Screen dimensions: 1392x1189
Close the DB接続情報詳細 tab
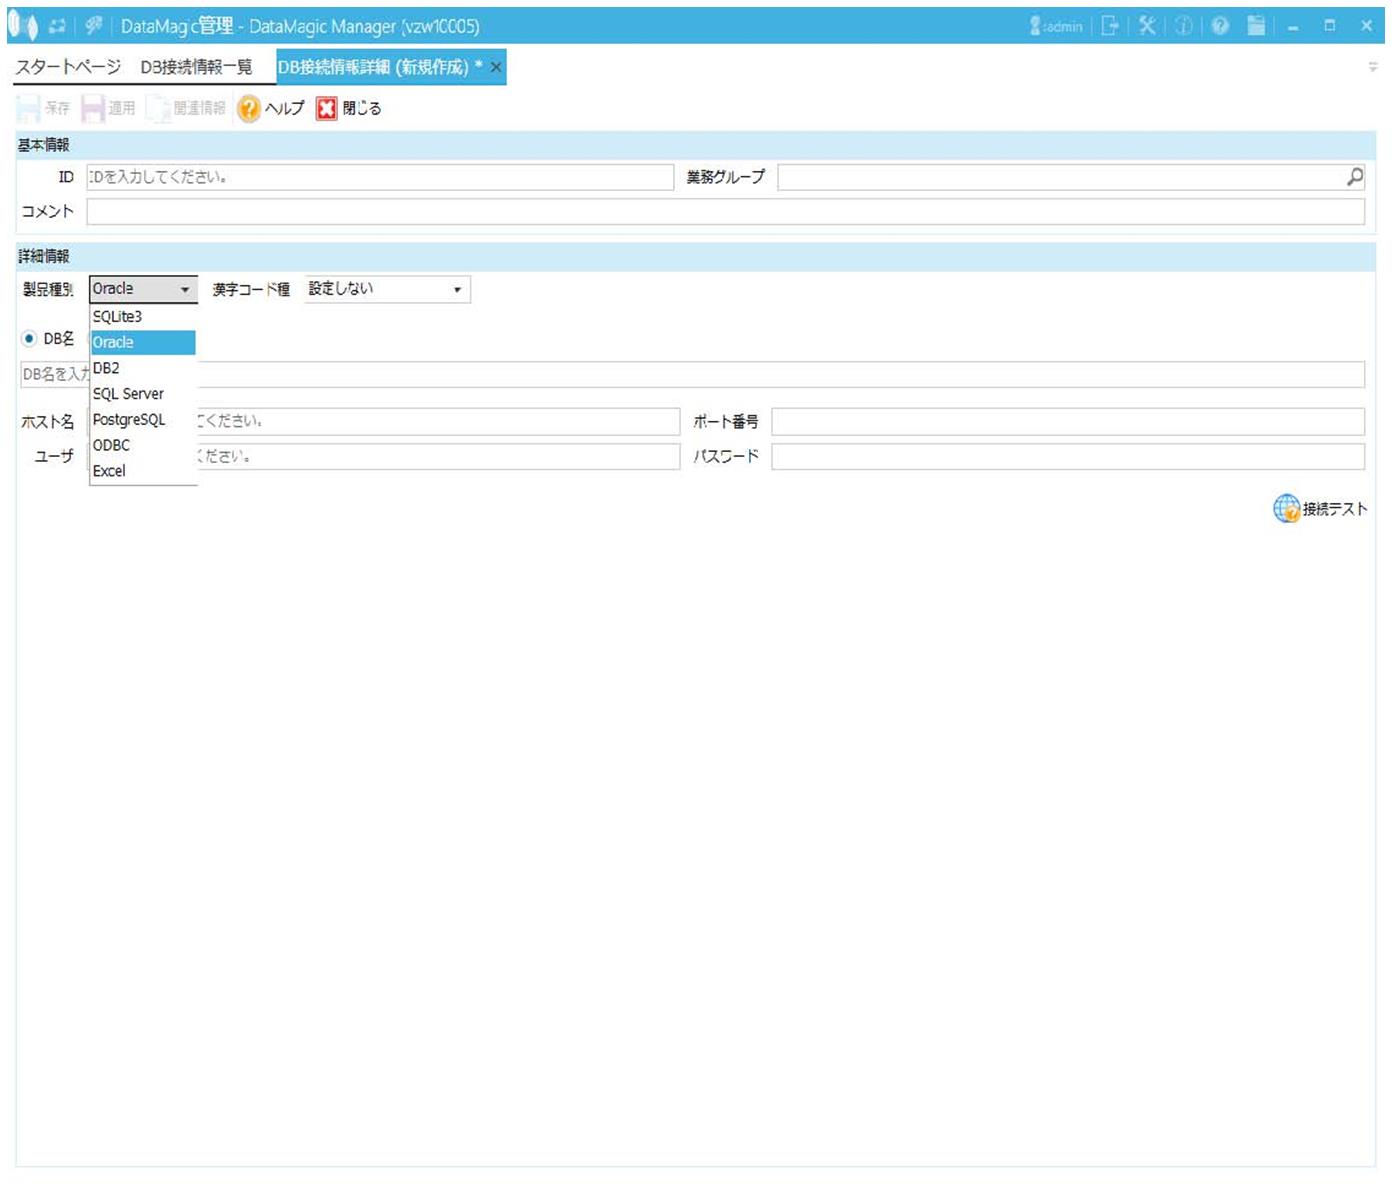pyautogui.click(x=496, y=67)
